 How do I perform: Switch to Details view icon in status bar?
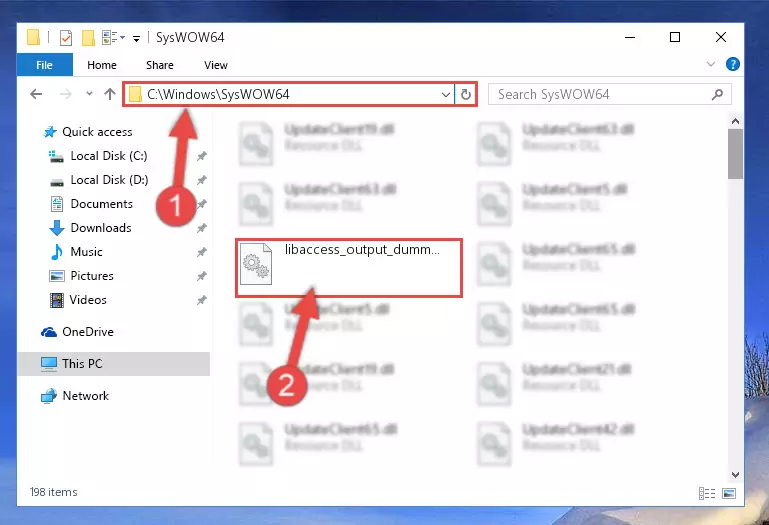coord(707,493)
